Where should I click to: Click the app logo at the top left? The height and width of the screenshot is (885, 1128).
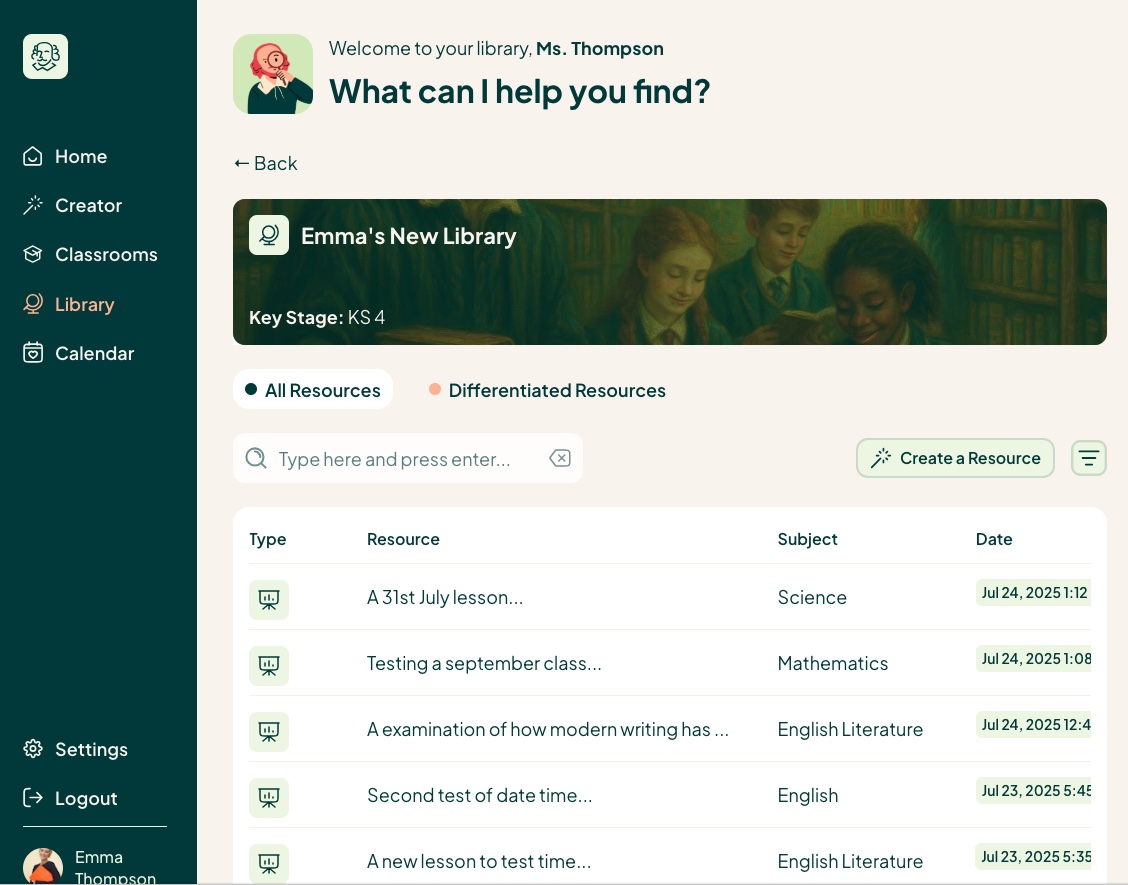[x=45, y=56]
